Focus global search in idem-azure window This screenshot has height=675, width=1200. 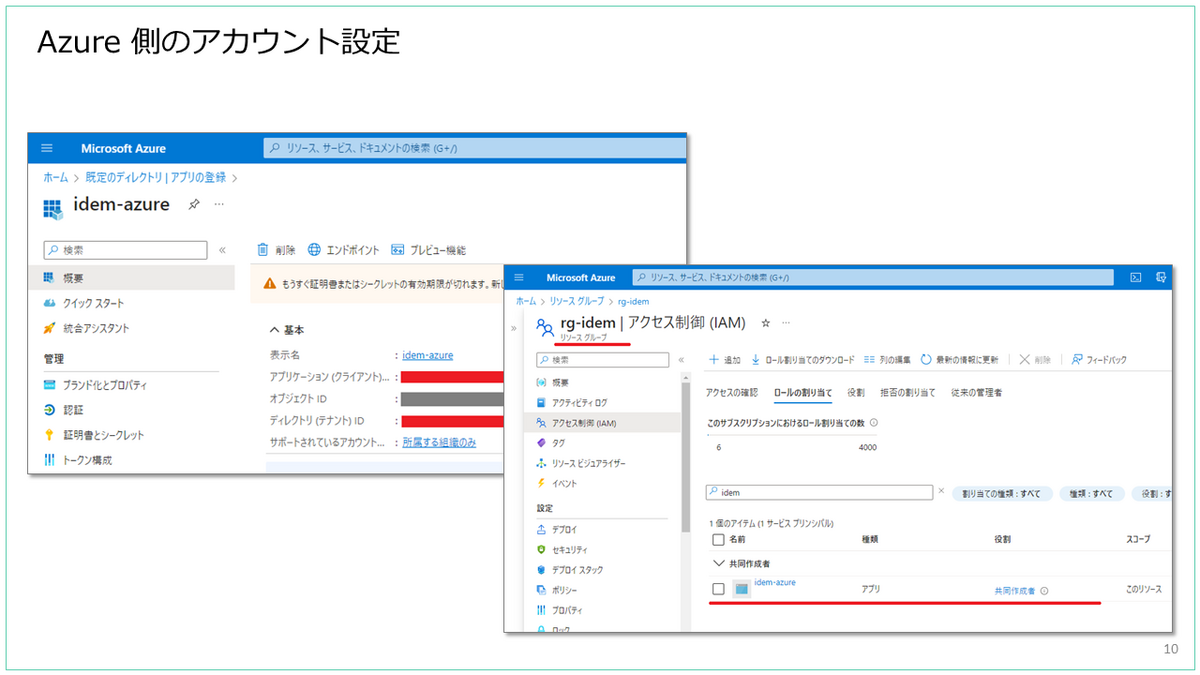tap(475, 148)
